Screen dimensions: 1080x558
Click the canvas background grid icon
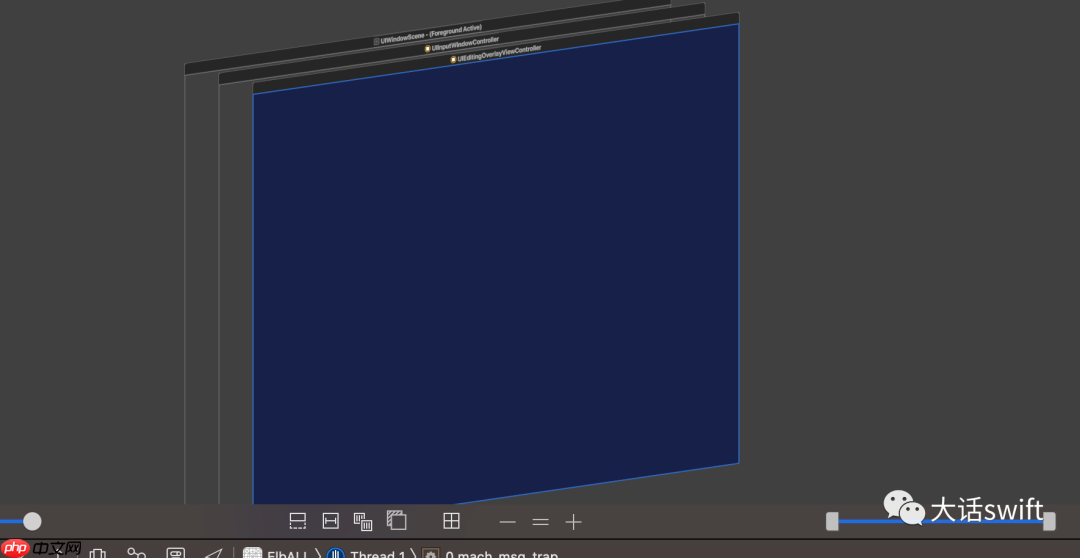451,521
